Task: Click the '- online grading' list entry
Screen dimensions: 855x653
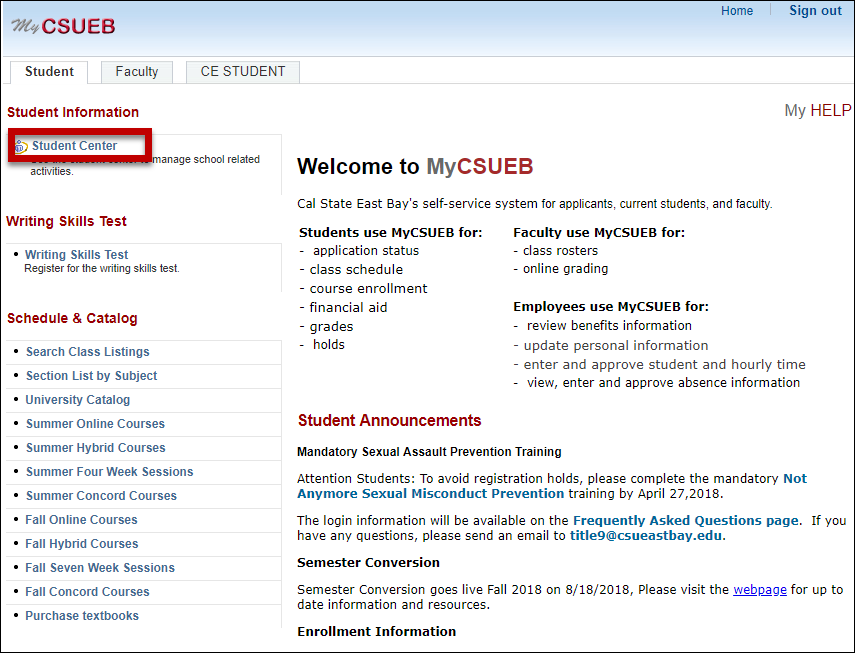Action: click(561, 268)
